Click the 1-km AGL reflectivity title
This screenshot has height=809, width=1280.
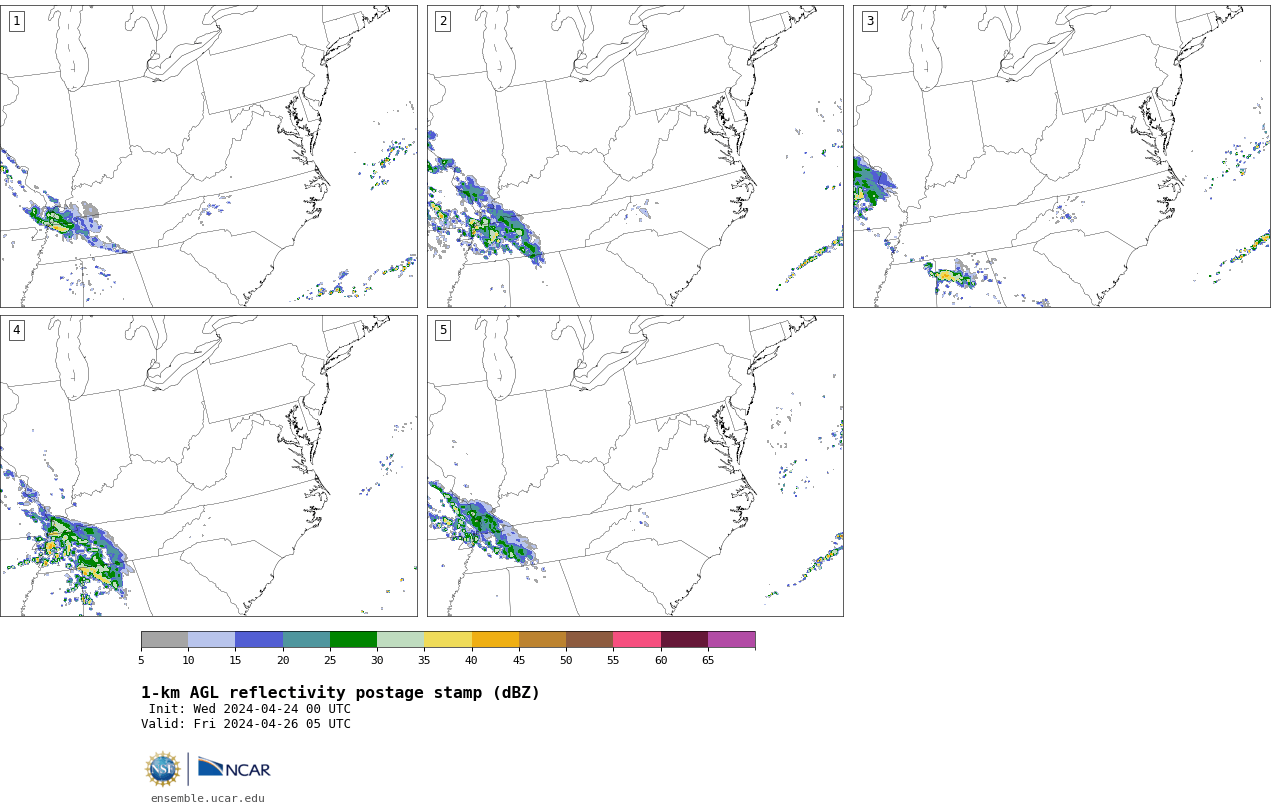340,693
